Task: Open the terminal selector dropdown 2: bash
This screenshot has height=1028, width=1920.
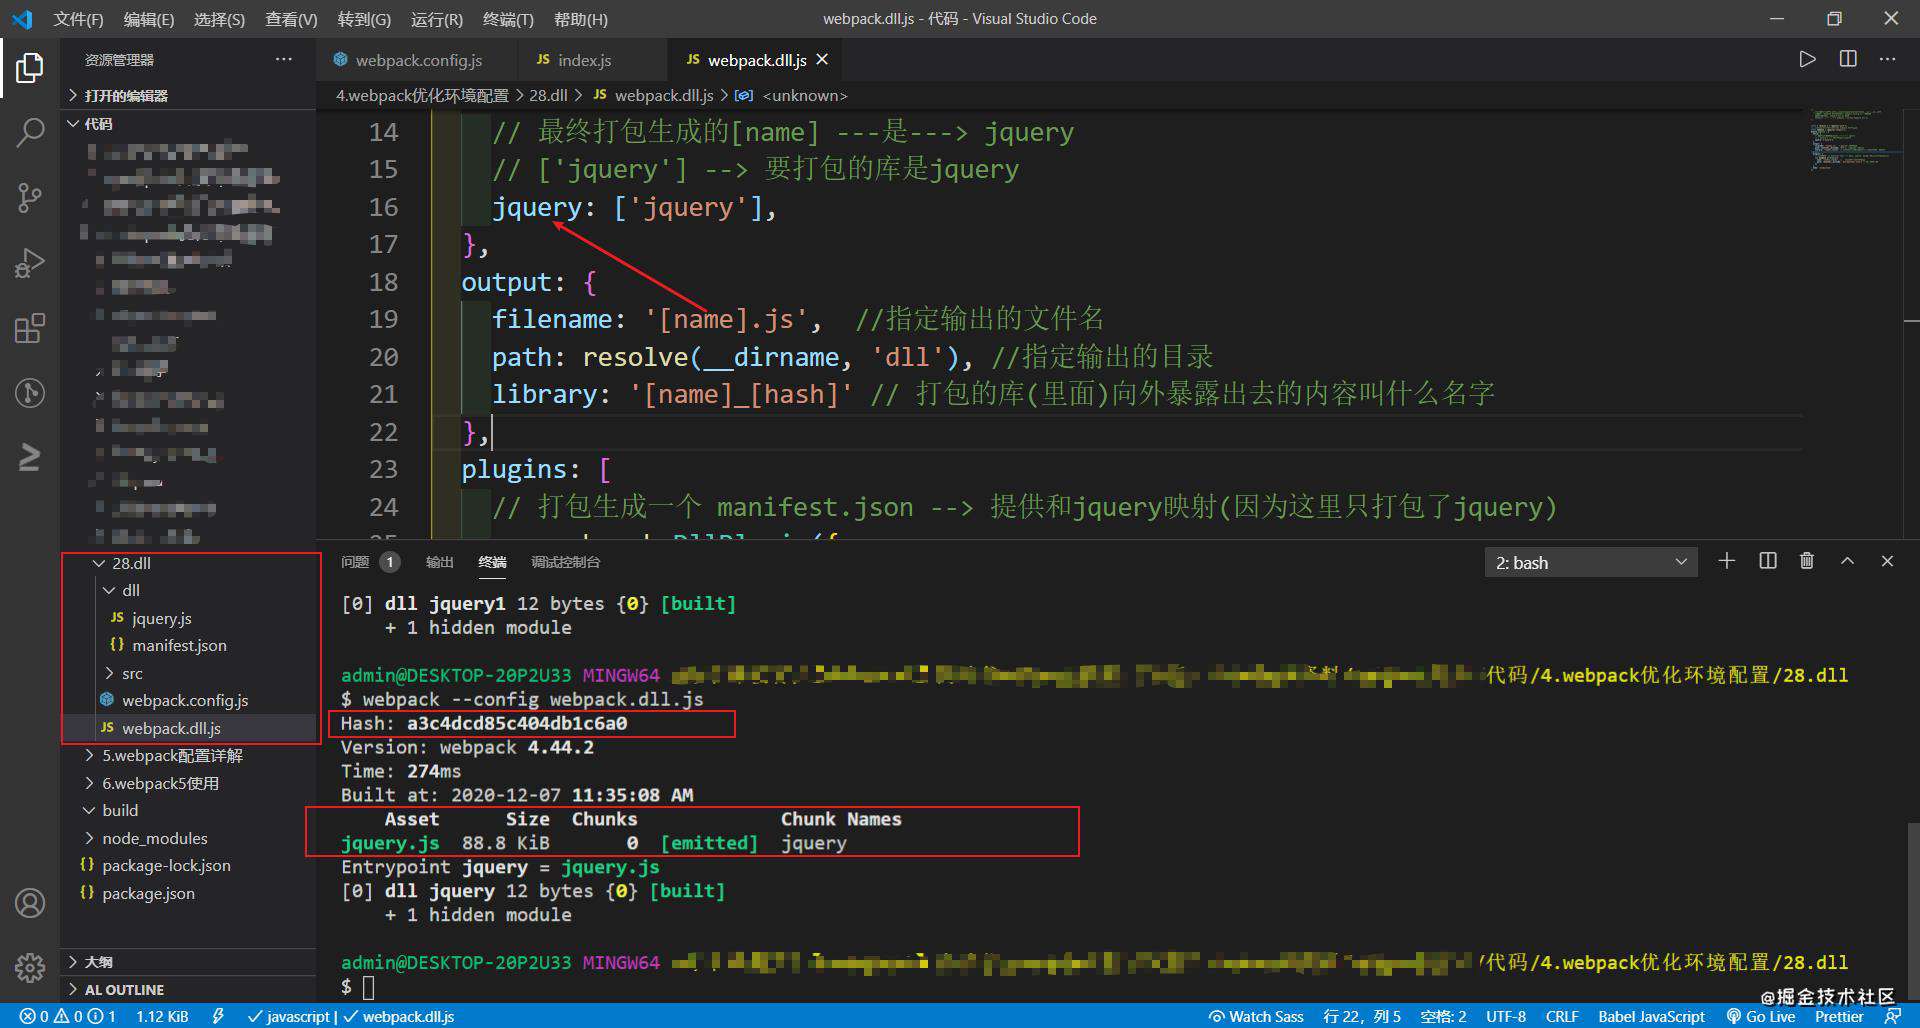Action: pos(1591,563)
